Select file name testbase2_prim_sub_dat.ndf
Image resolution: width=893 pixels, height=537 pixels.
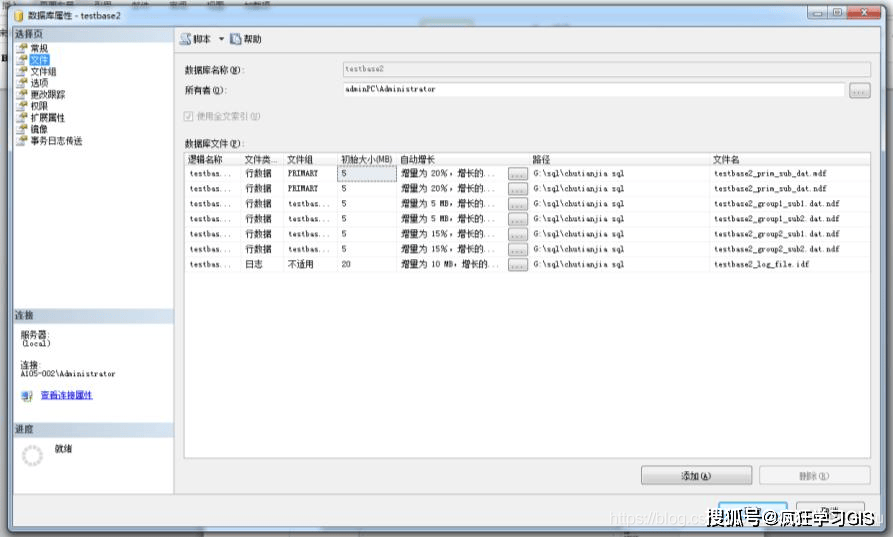[770, 188]
